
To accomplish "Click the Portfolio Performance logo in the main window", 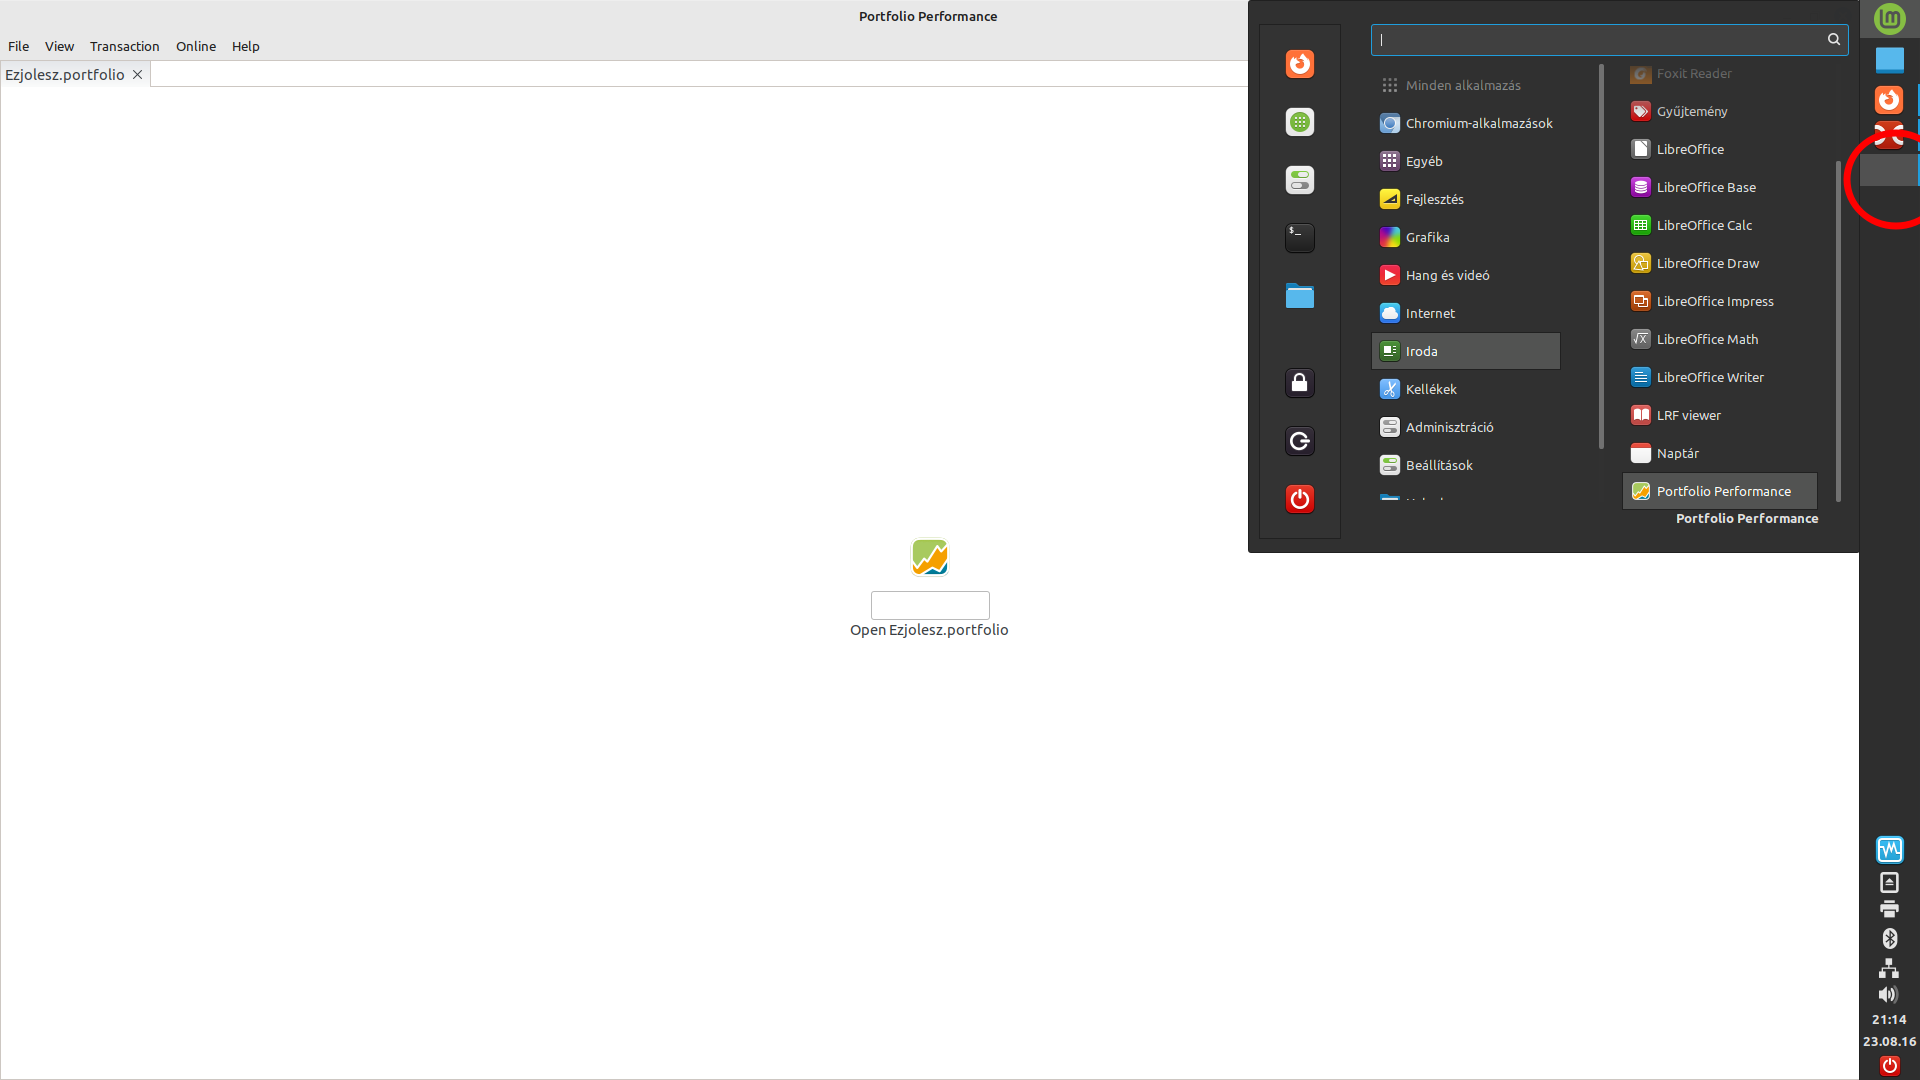I will tap(929, 557).
